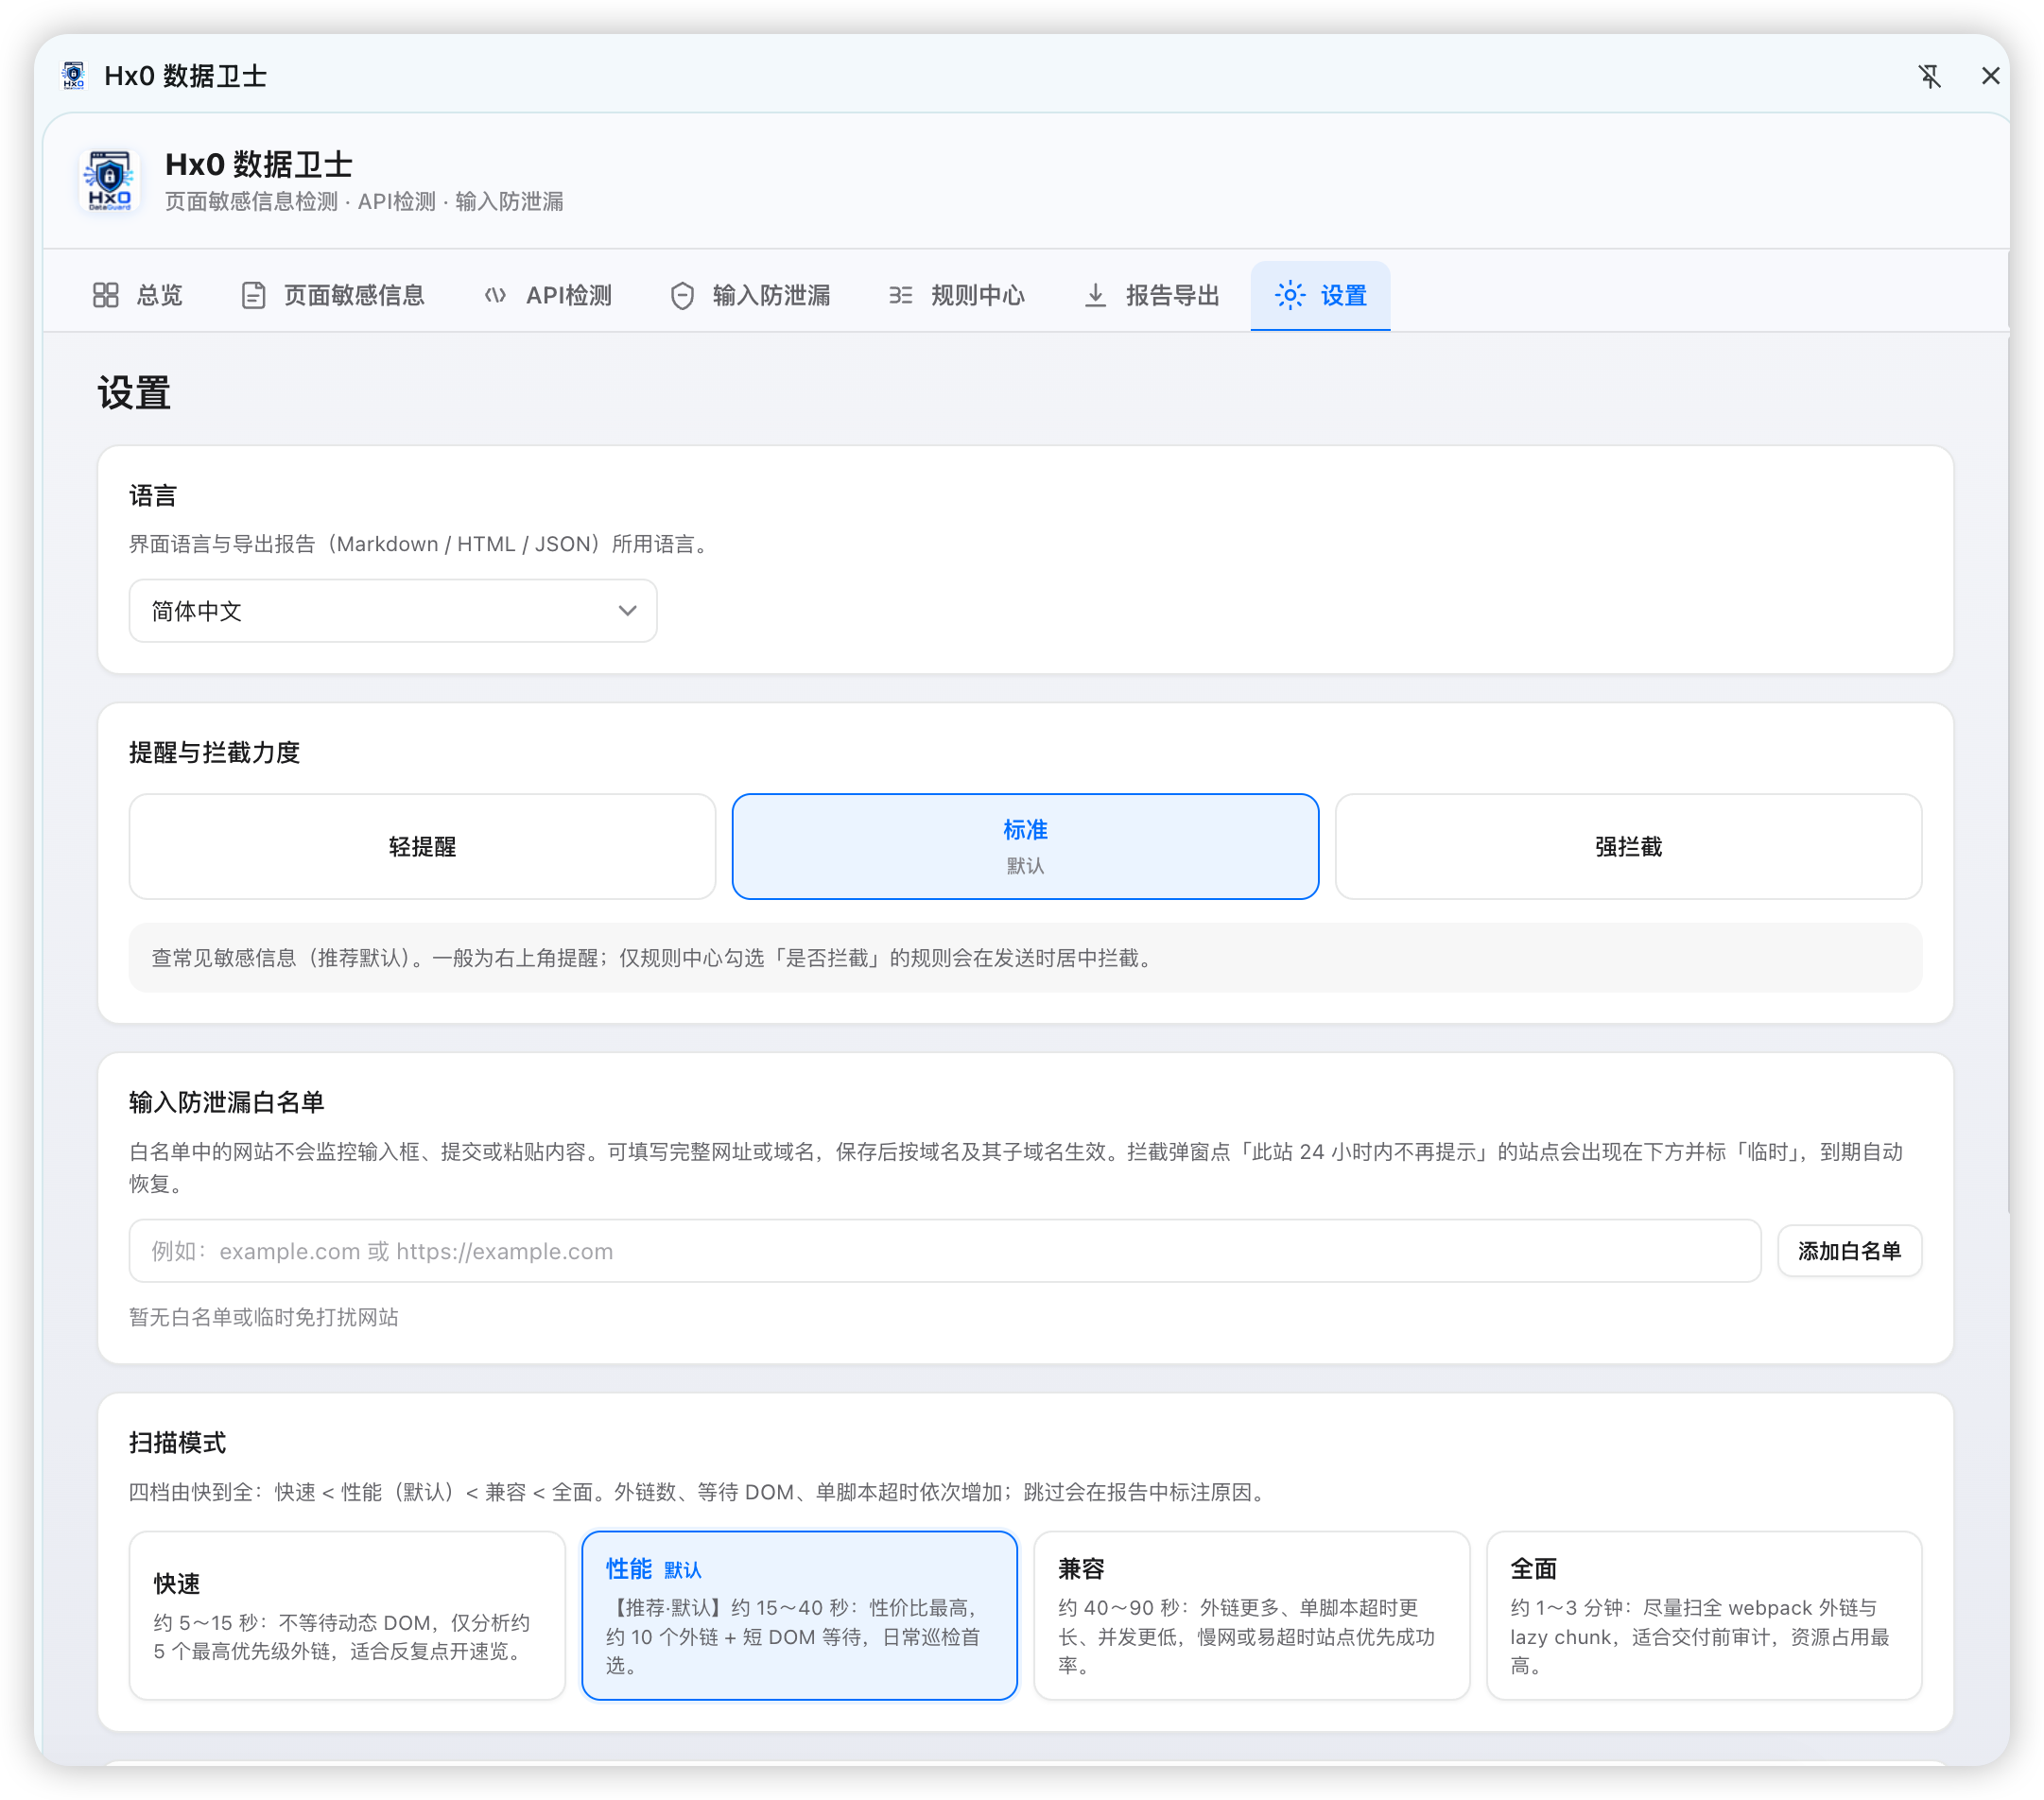The width and height of the screenshot is (2044, 1800).
Task: Click the Markdown / HTML / JSON description
Action: click(x=422, y=544)
